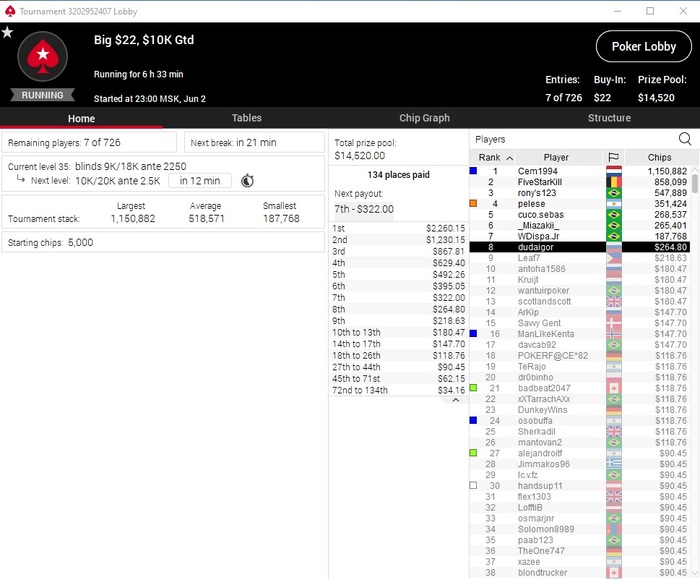The width and height of the screenshot is (700, 580).
Task: Select player DunkeyWins in the list
Action: pos(579,410)
